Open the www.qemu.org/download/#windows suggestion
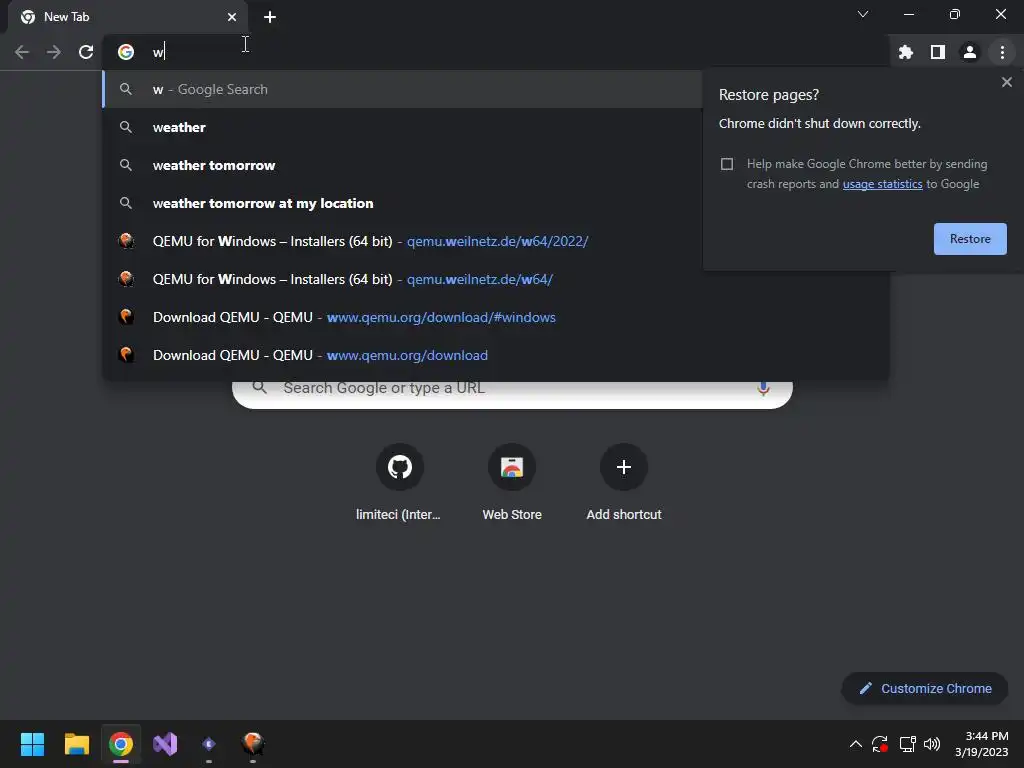This screenshot has height=768, width=1024. click(496, 317)
